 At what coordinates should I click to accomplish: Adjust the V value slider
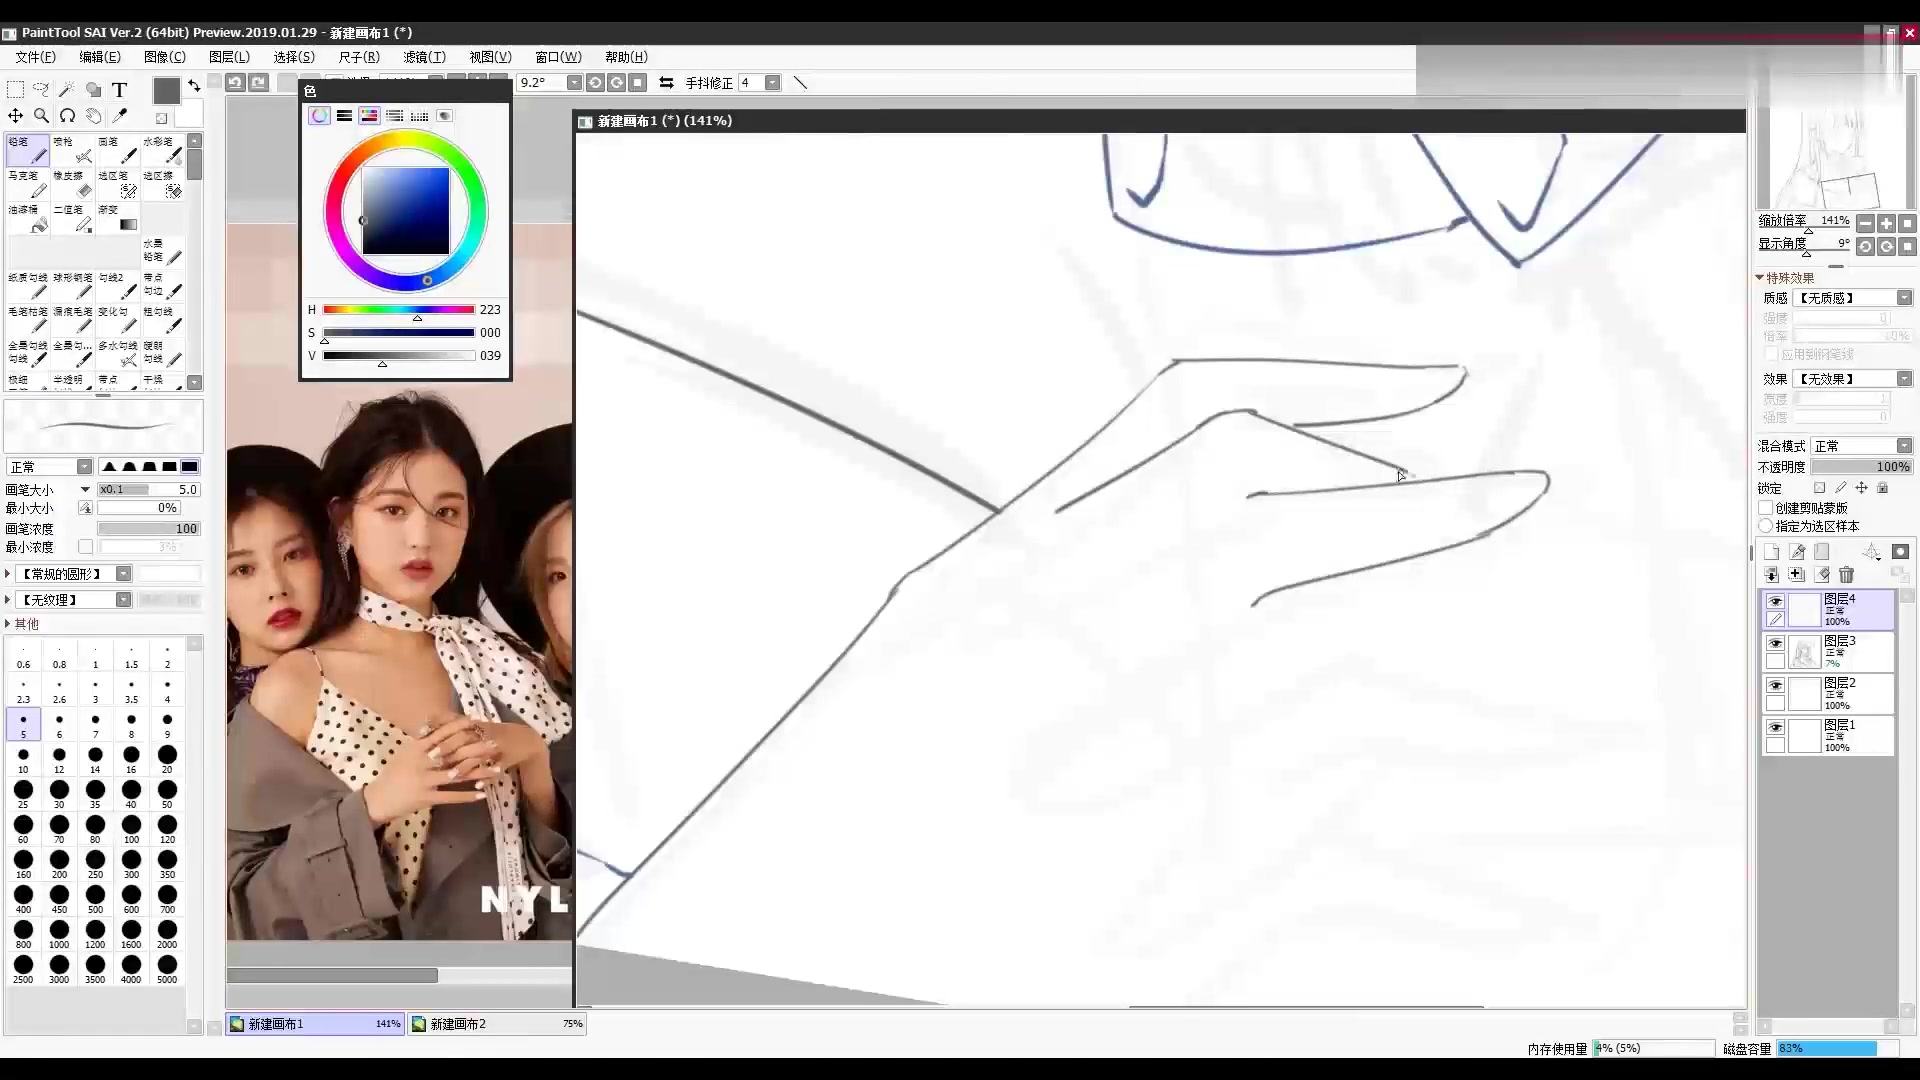398,356
